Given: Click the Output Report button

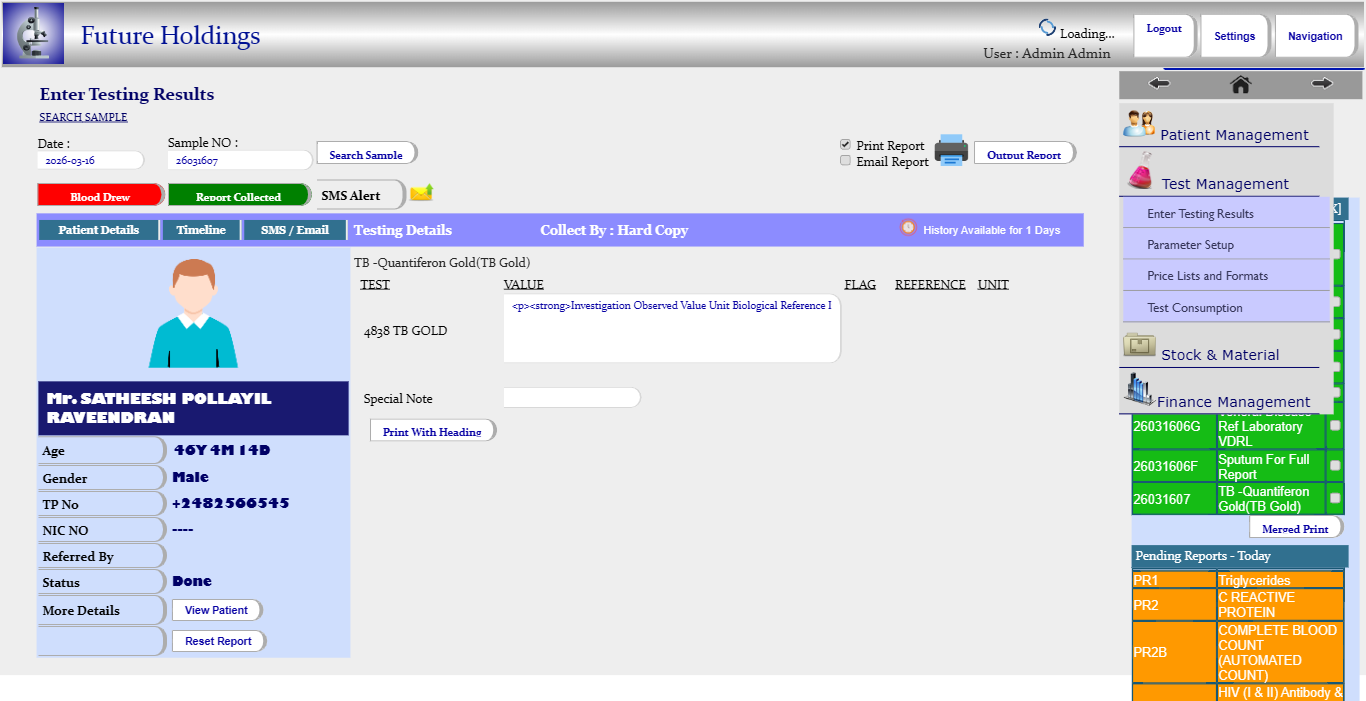Looking at the screenshot, I should pos(1023,154).
